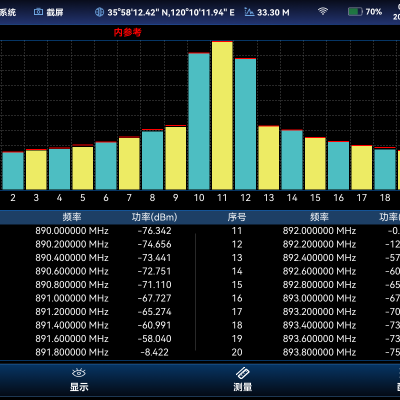Click sequence number 11 in table
400x400 pixels.
tap(237, 231)
